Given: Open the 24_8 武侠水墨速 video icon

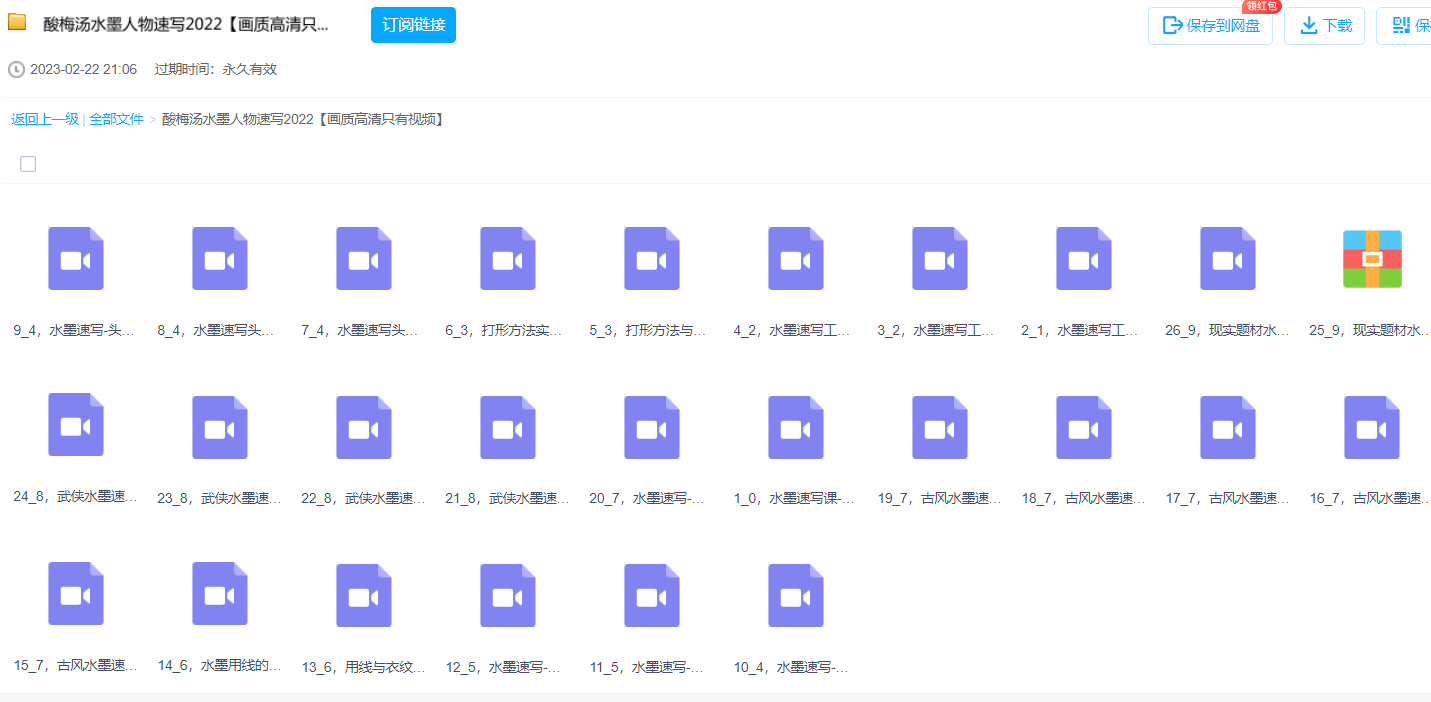Looking at the screenshot, I should click(76, 425).
